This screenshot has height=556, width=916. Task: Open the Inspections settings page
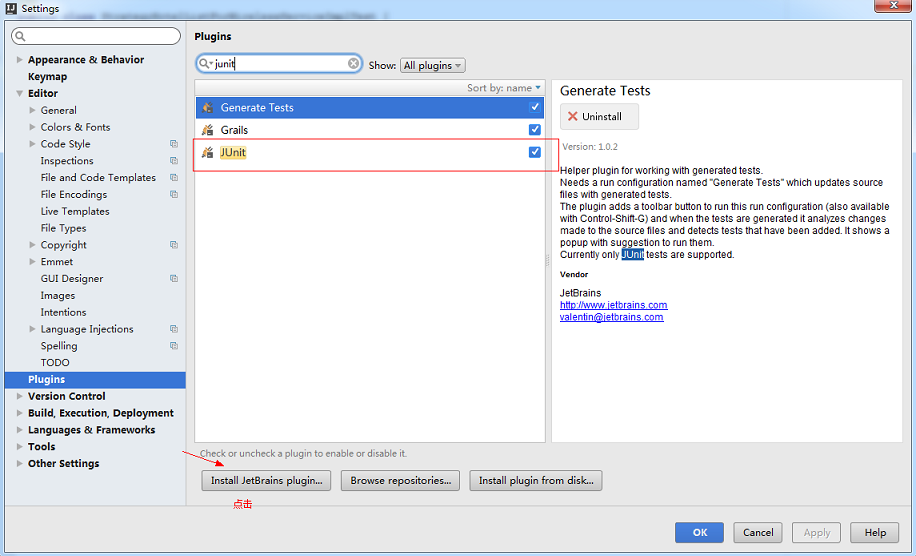click(67, 161)
